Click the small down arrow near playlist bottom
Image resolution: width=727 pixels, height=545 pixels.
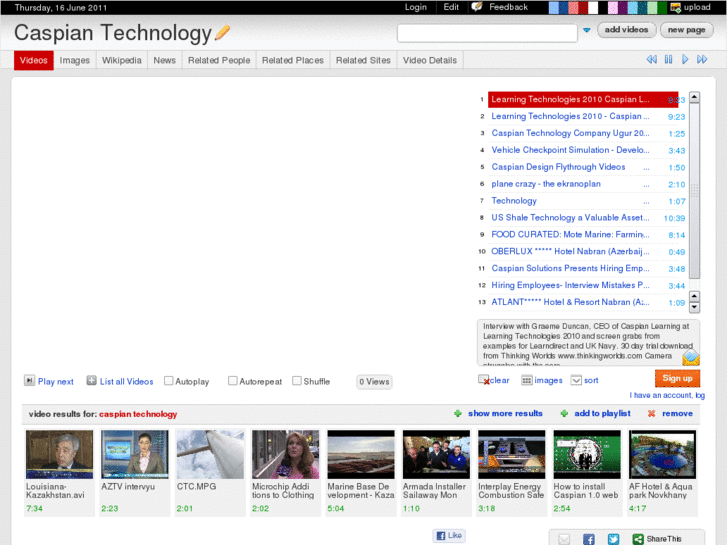click(694, 307)
